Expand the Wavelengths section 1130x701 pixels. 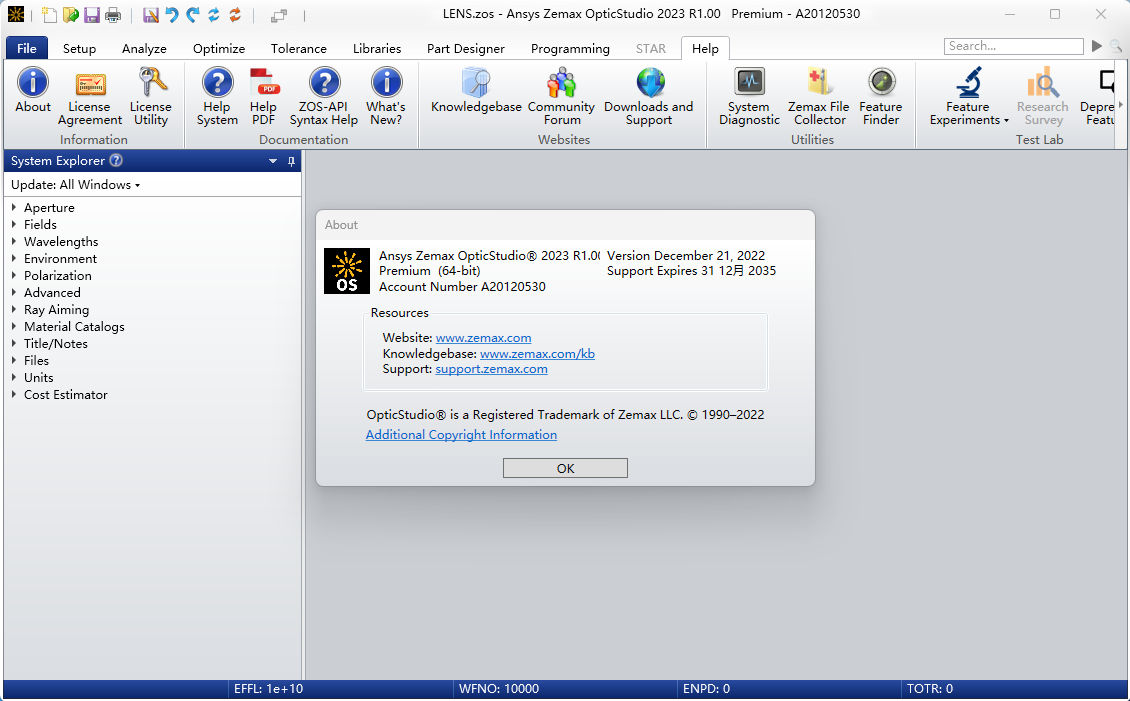14,241
